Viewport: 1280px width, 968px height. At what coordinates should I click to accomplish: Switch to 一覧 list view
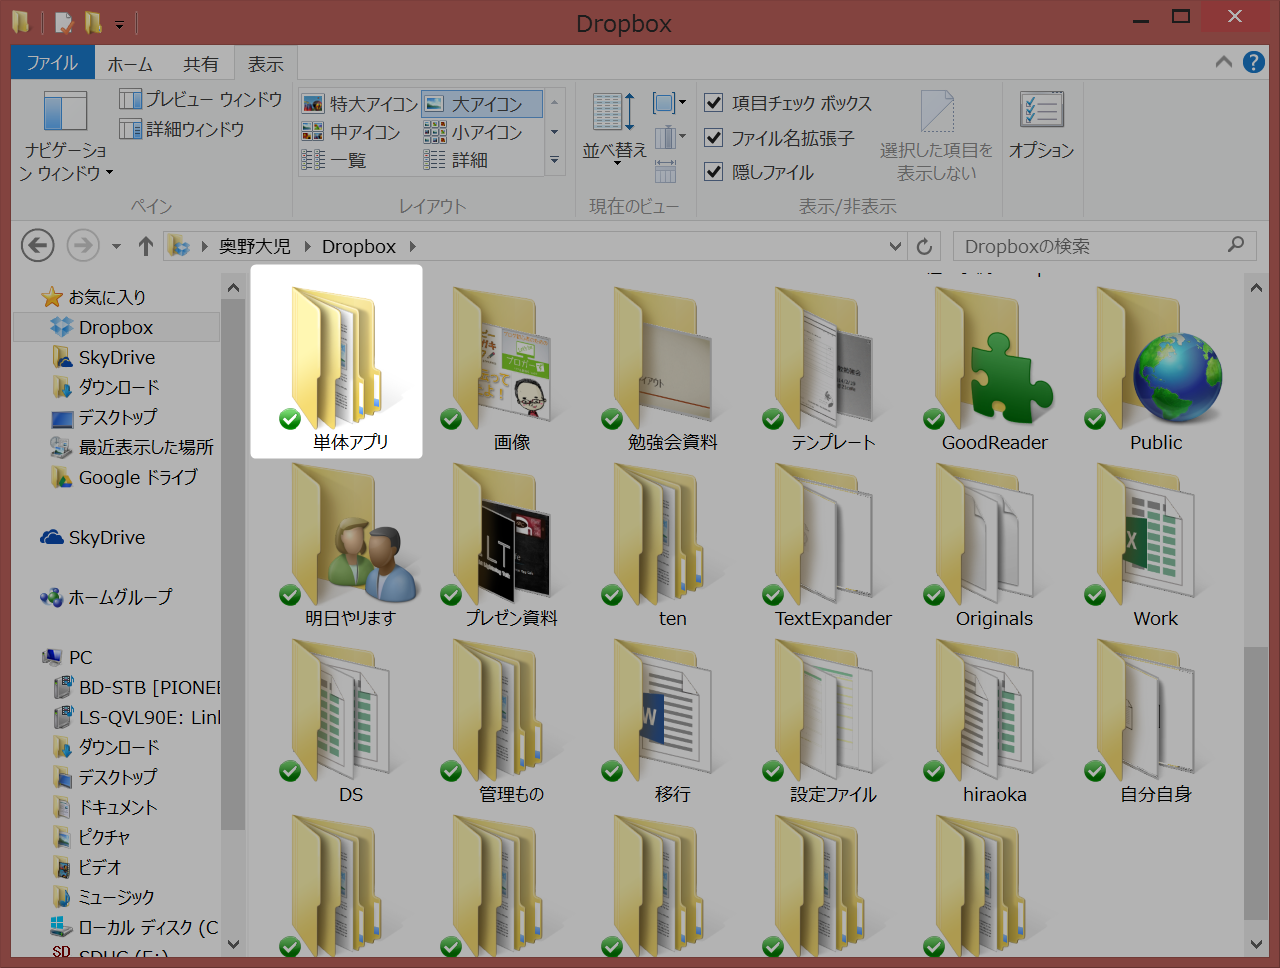pyautogui.click(x=349, y=160)
